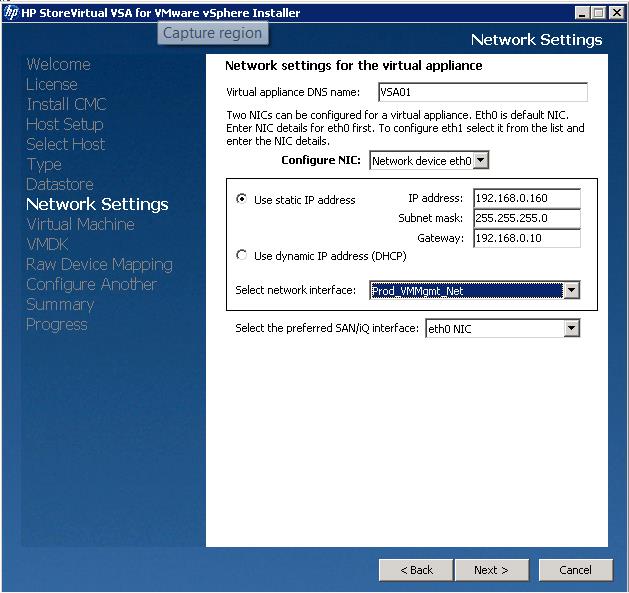This screenshot has height=593, width=629.
Task: Click the Prod_VMMgmt_Net selected interface value
Action: (x=466, y=290)
